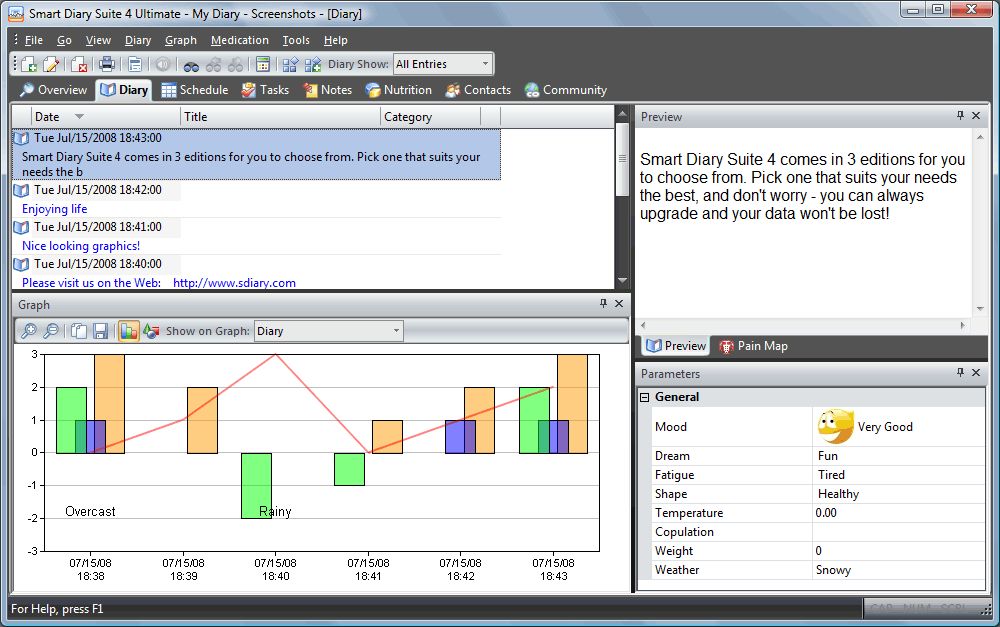The height and width of the screenshot is (627, 1000).
Task: Click the calculator icon in toolbar
Action: [263, 64]
